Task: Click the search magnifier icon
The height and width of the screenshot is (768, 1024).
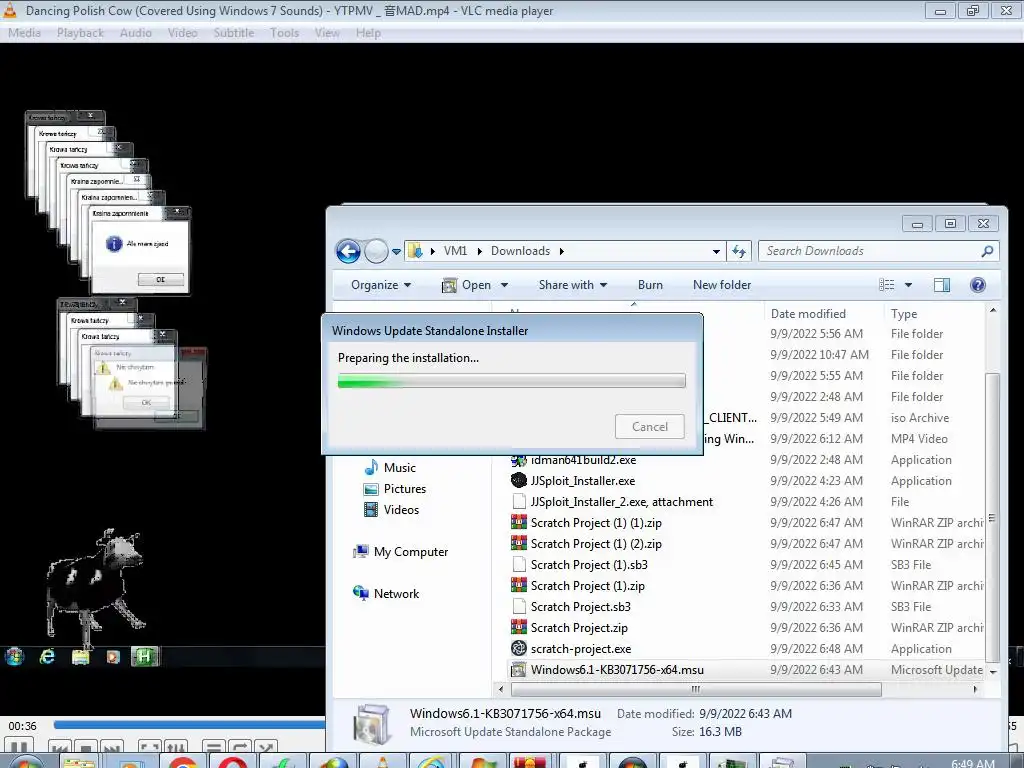Action: point(987,251)
